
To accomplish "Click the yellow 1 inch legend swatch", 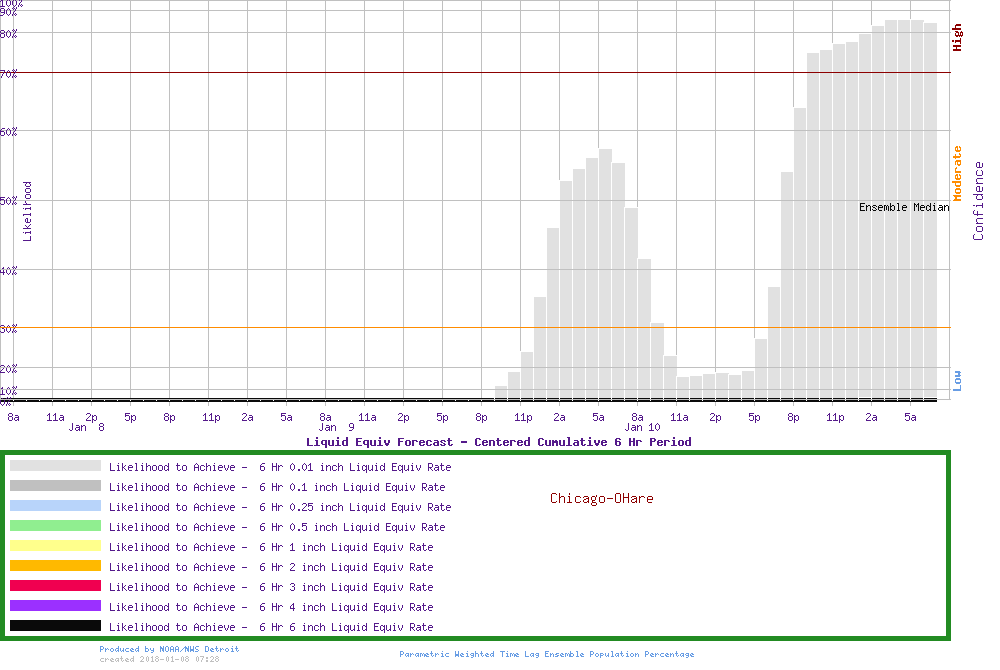I will 55,546.
